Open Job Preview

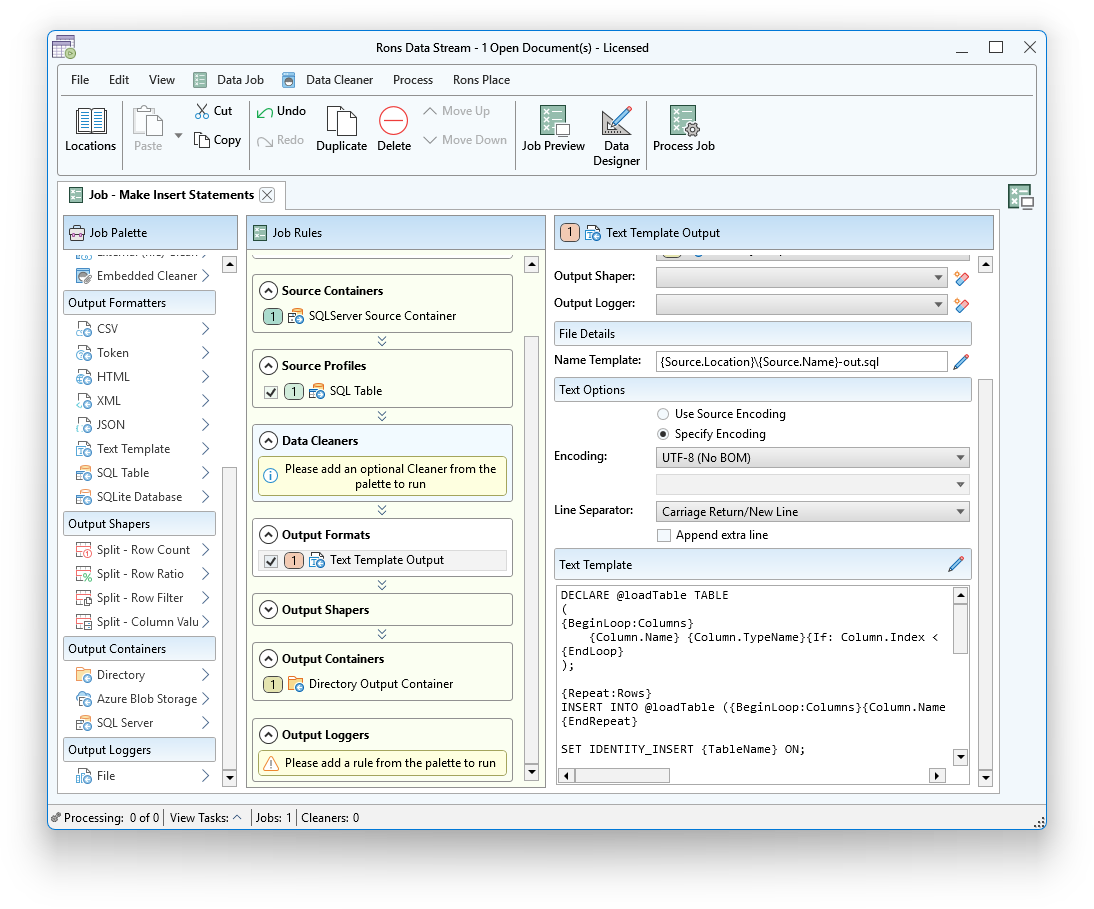click(553, 130)
